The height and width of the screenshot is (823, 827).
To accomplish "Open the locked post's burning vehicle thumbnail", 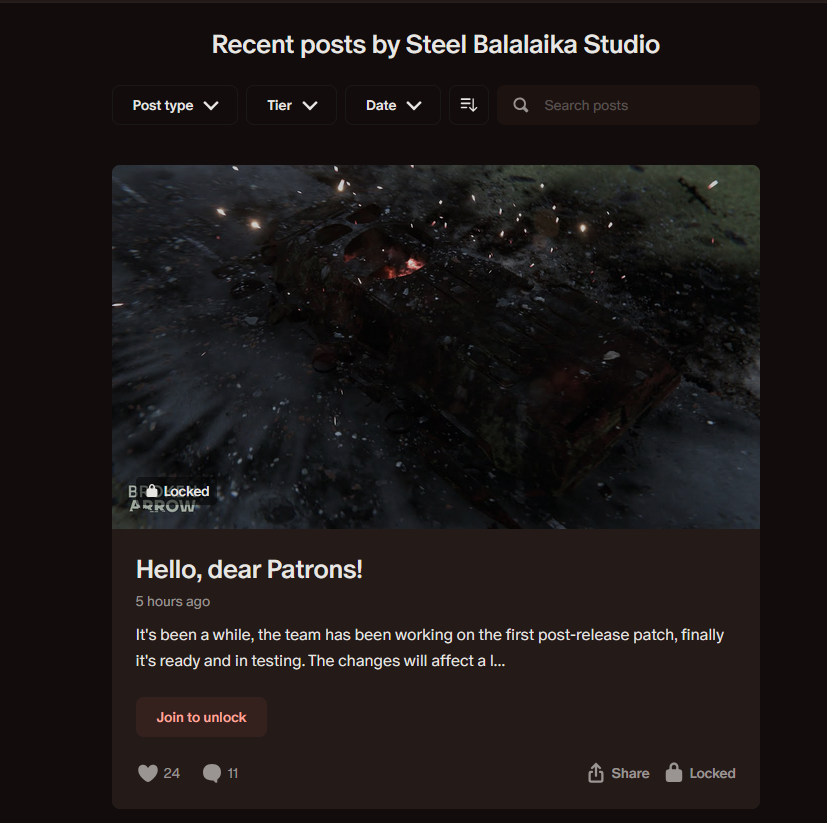I will tap(436, 347).
